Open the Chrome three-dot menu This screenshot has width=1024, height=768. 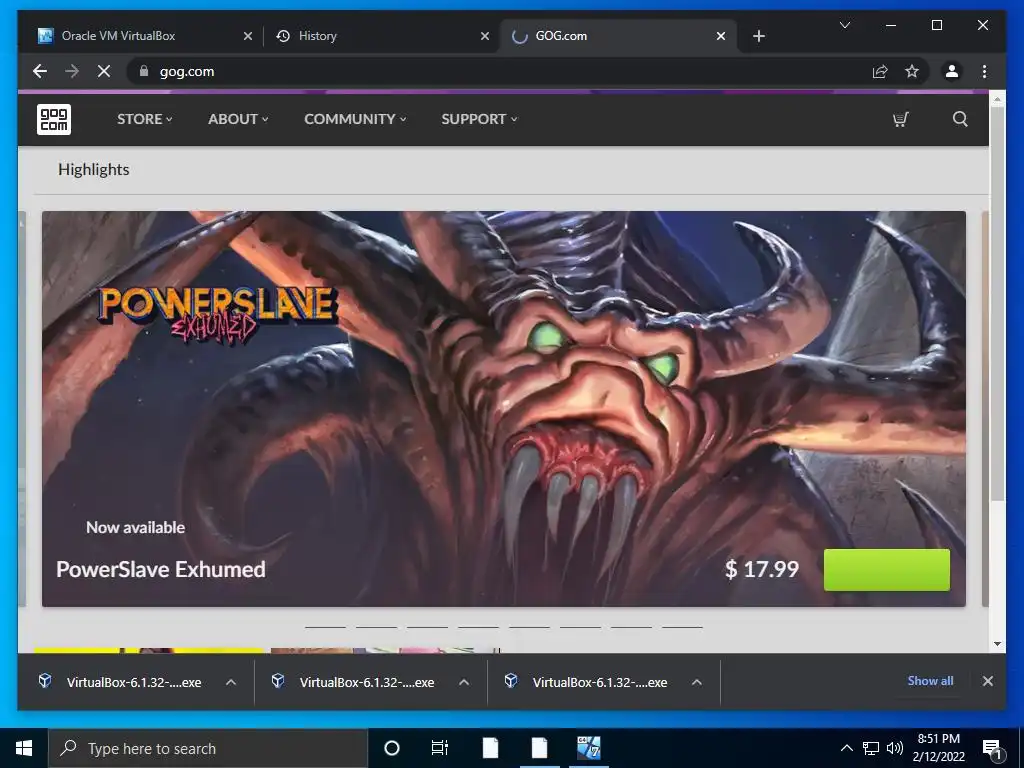pyautogui.click(x=984, y=71)
